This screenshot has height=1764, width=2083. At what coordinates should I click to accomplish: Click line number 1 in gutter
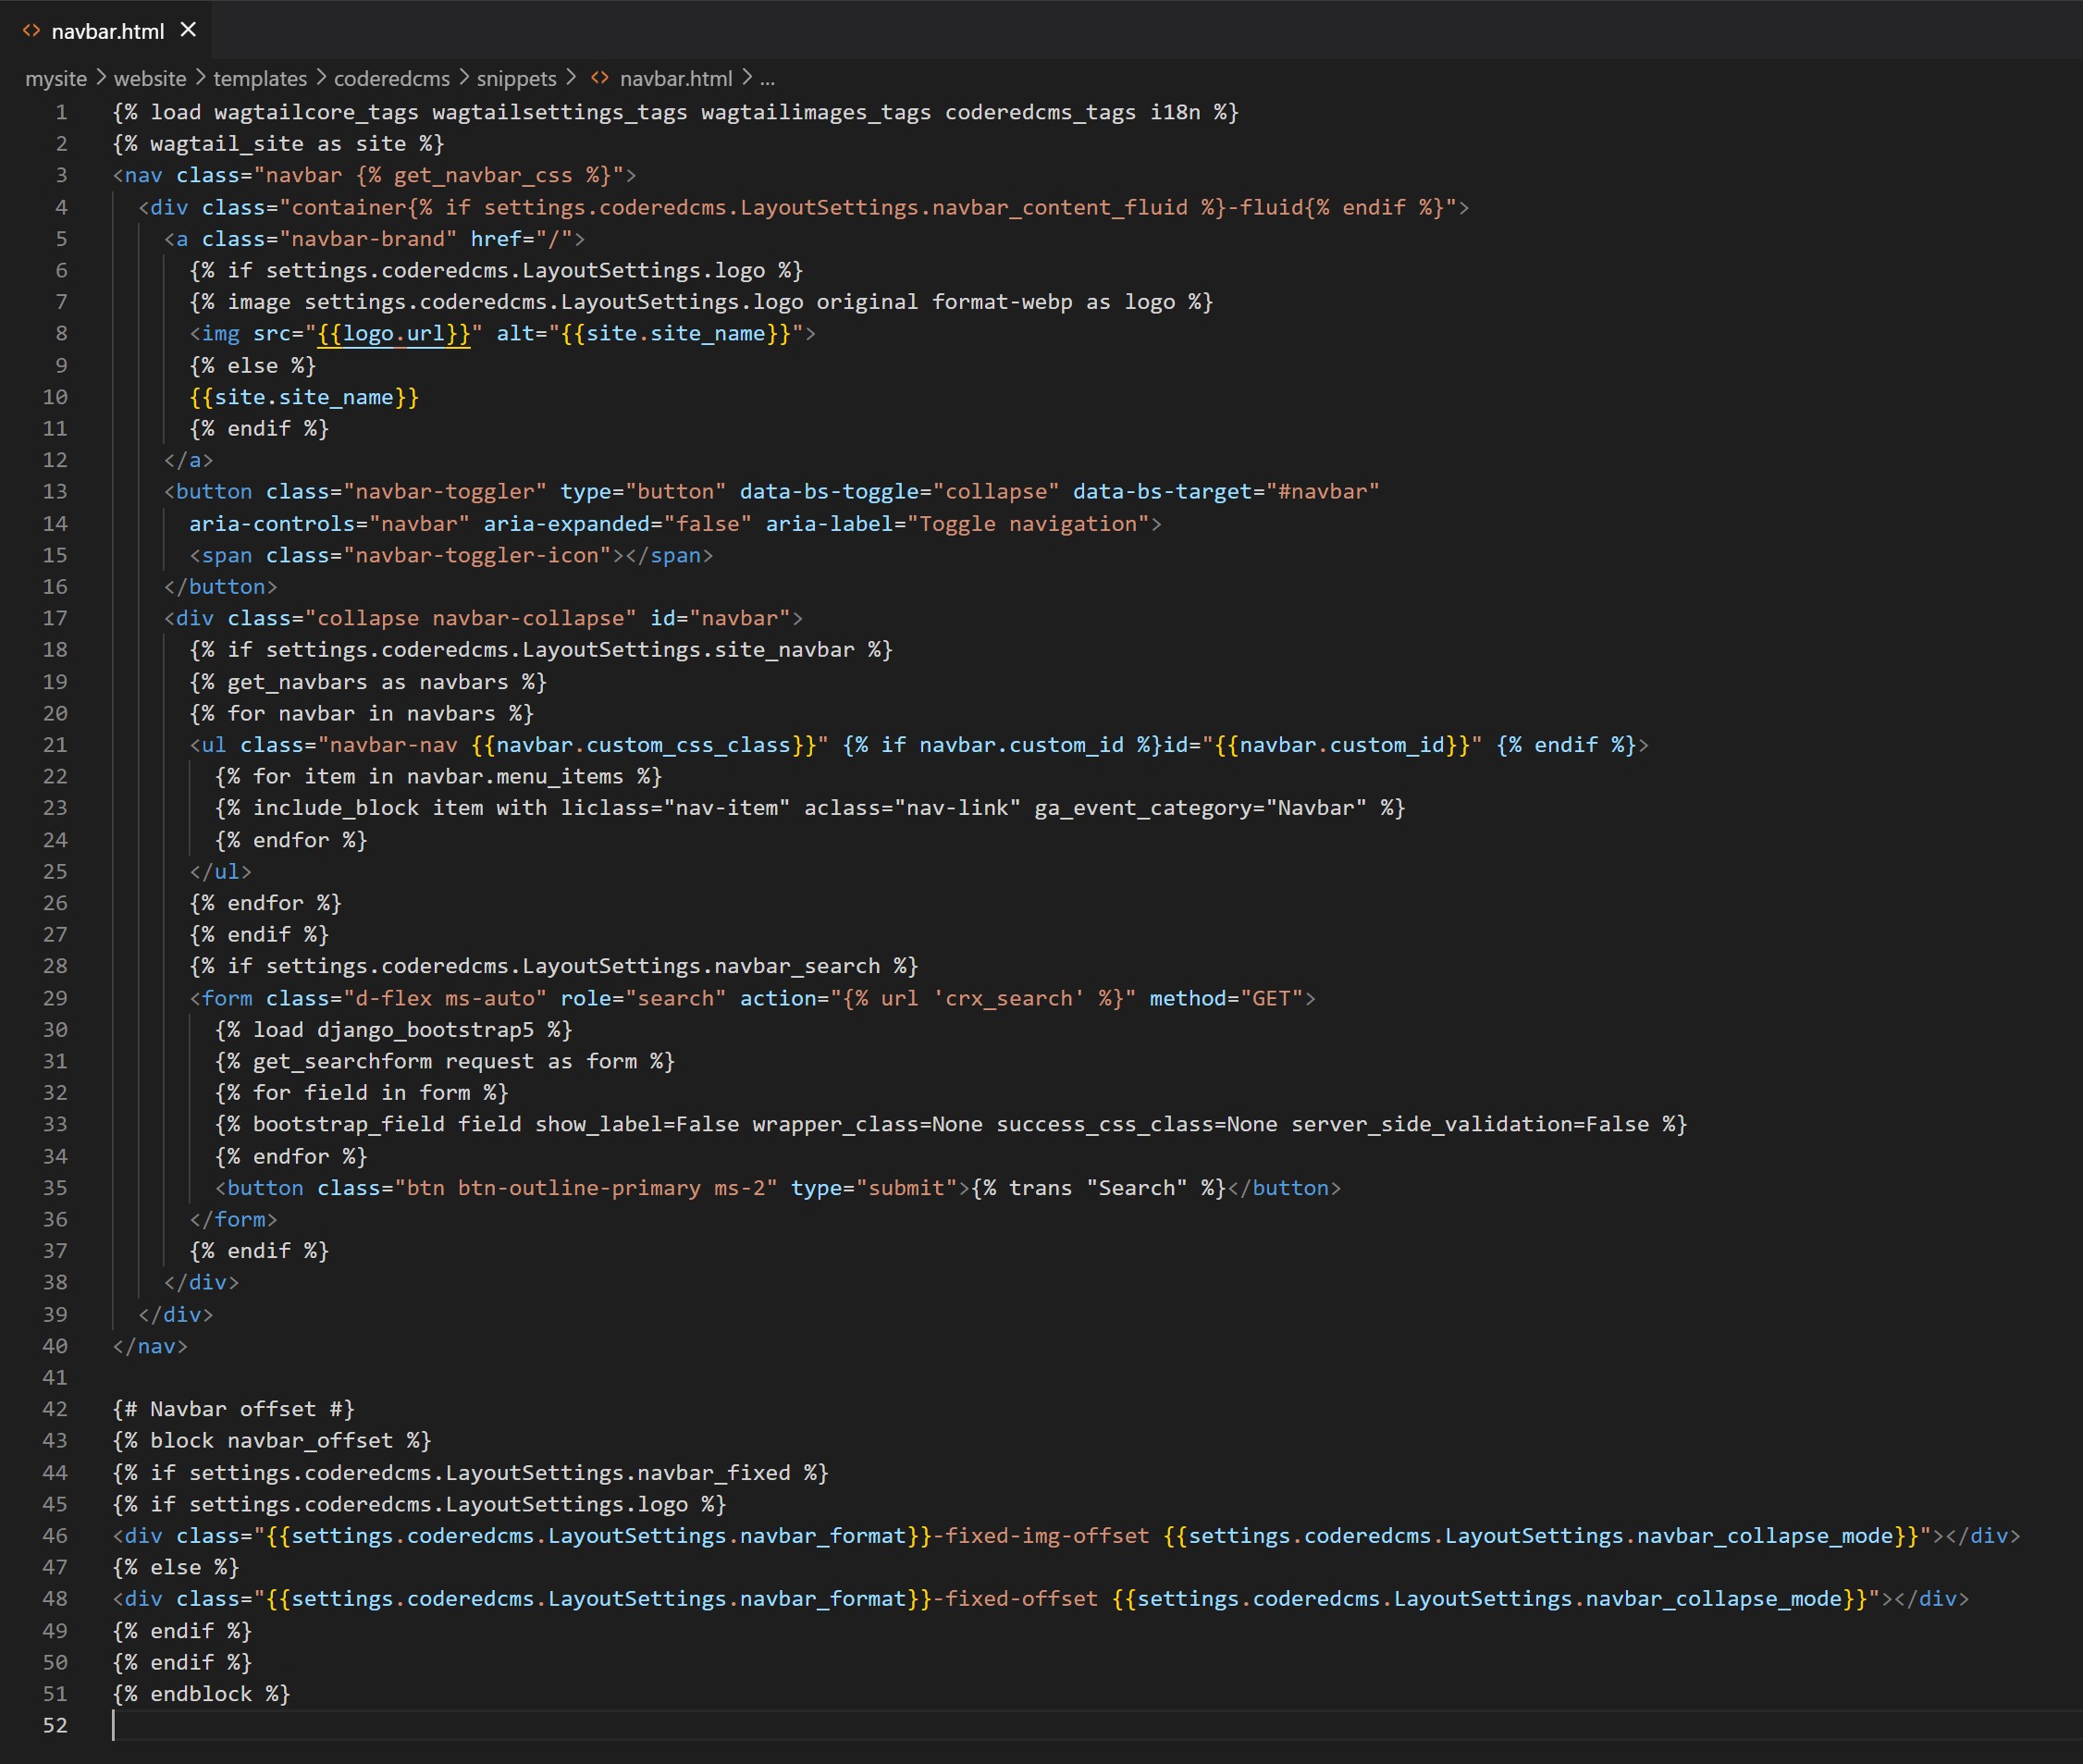pos(61,112)
